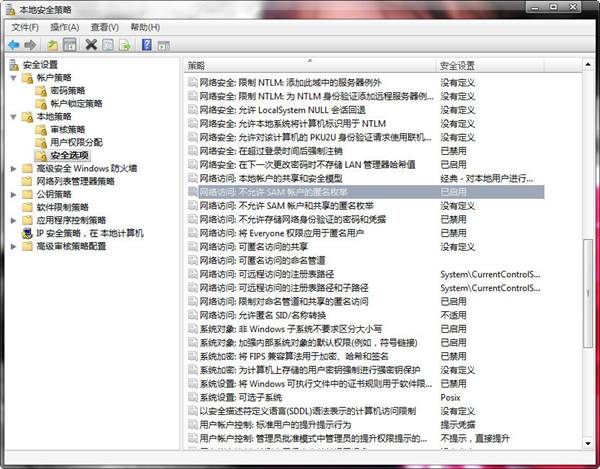This screenshot has width=600, height=469.
Task: Close the 本地安全策略 window
Action: [573, 7]
